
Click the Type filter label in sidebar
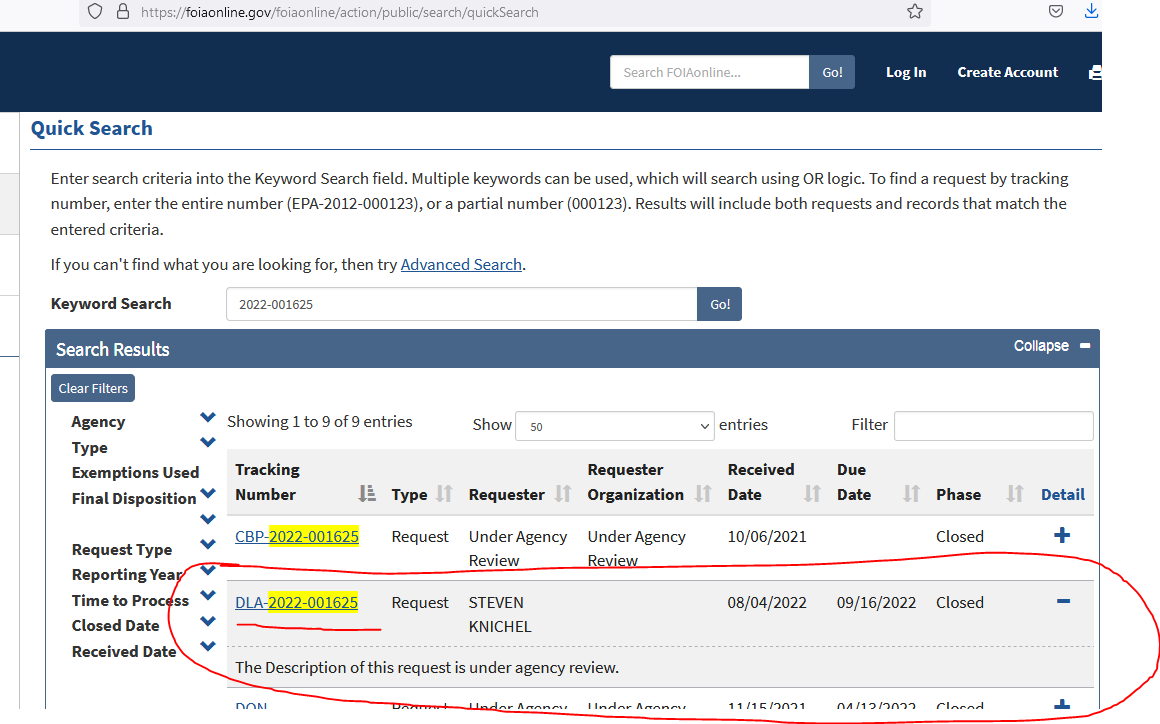tap(90, 447)
